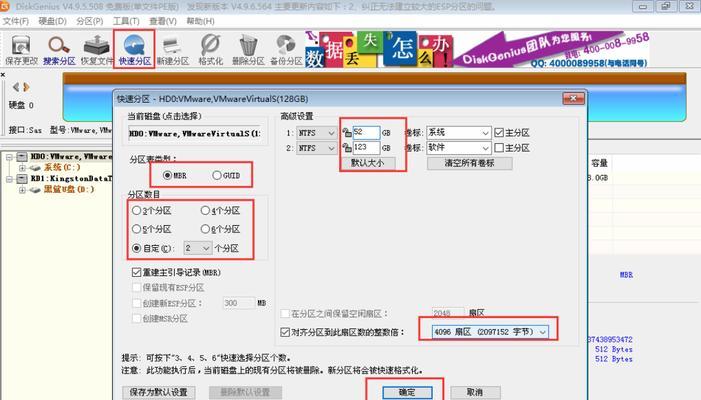Close the Quick Partition dialog
This screenshot has height=400, width=701.
point(573,98)
